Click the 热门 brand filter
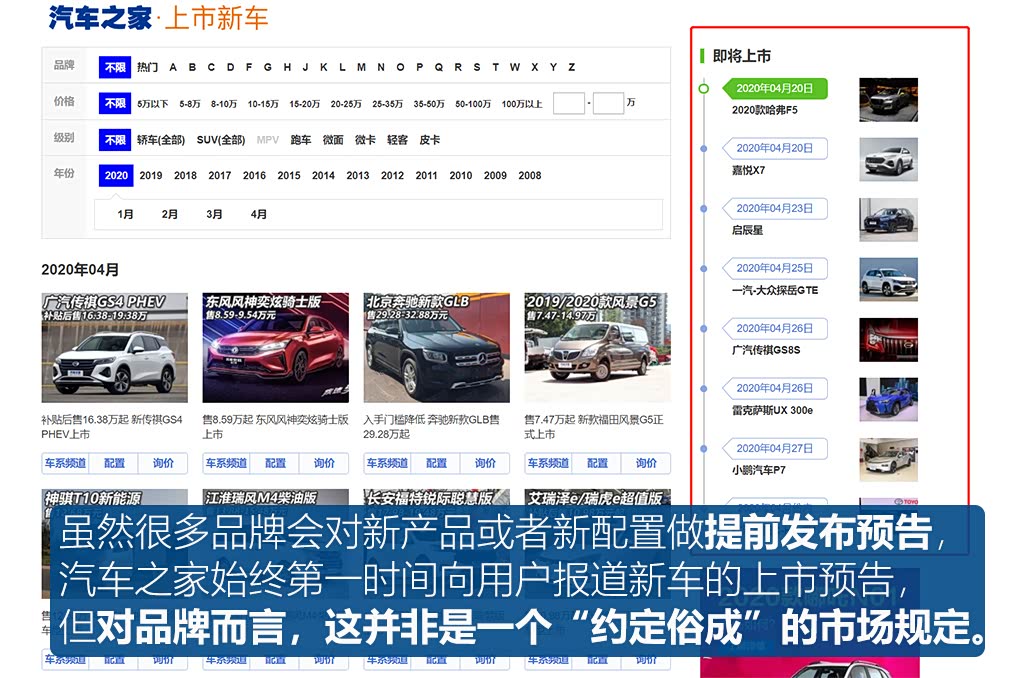Screen dimensions: 1024x678 point(147,67)
